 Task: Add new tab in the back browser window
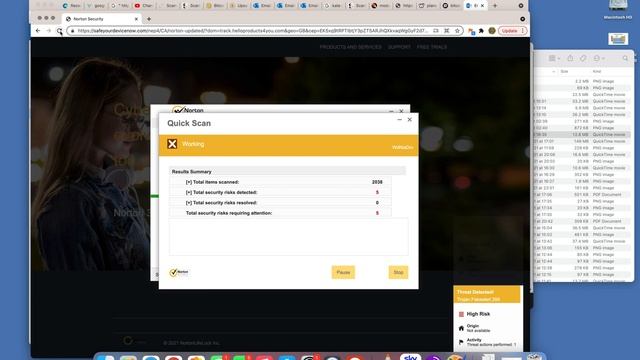[495, 6]
